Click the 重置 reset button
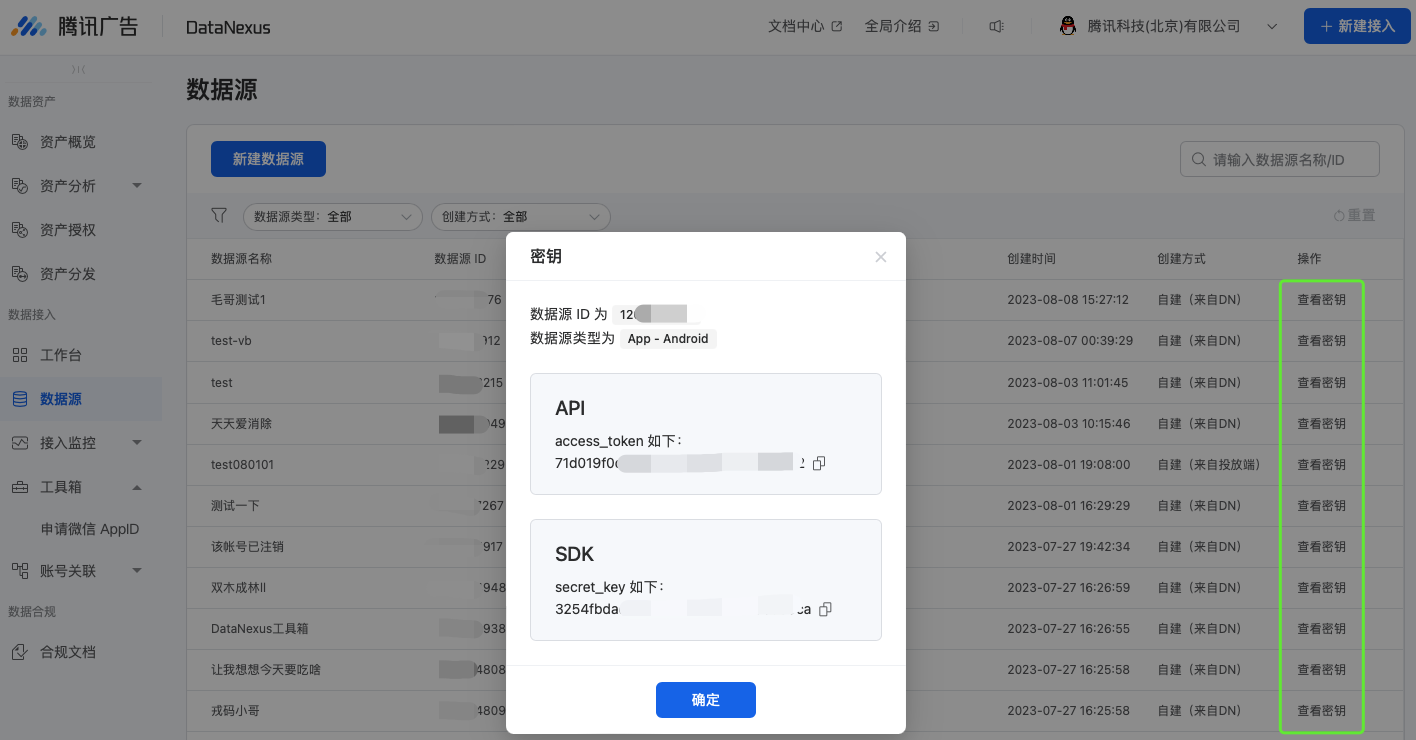Screen dimensions: 1416x740 pyautogui.click(x=1355, y=215)
